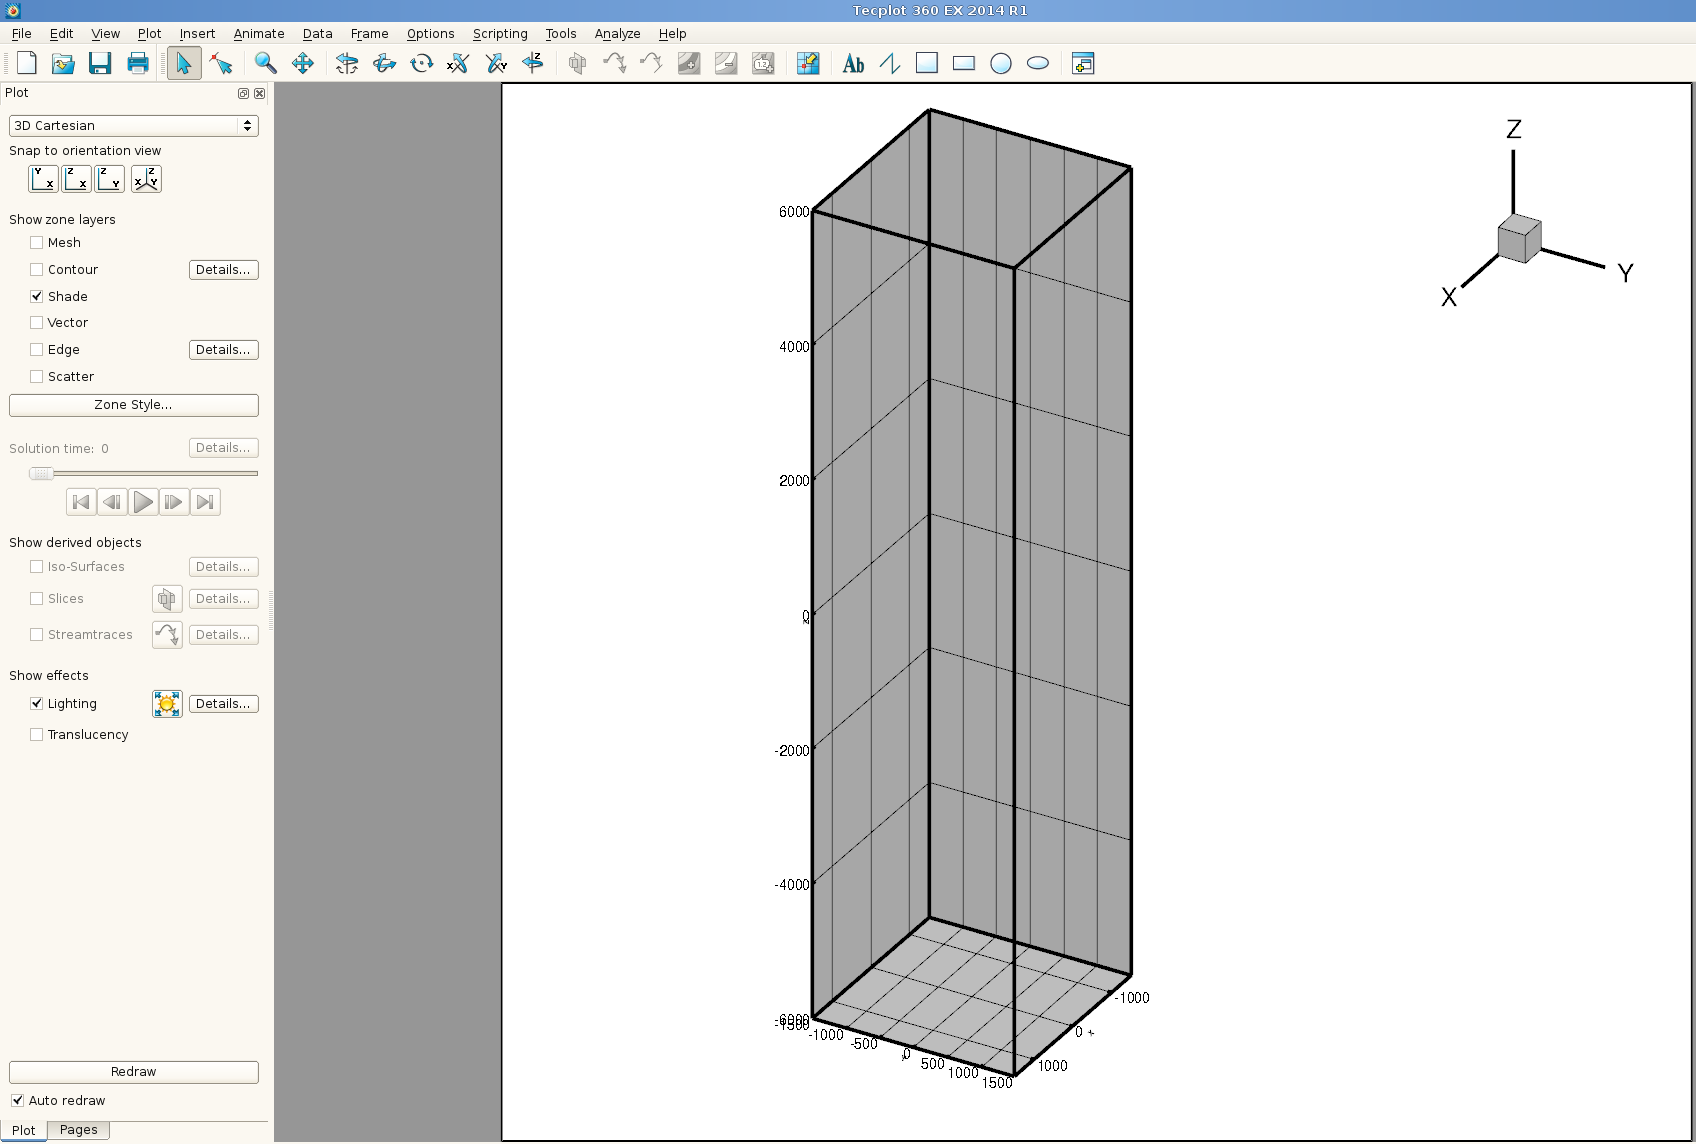This screenshot has width=1696, height=1144.
Task: Select the Zoom magnifier tool
Action: pos(265,64)
